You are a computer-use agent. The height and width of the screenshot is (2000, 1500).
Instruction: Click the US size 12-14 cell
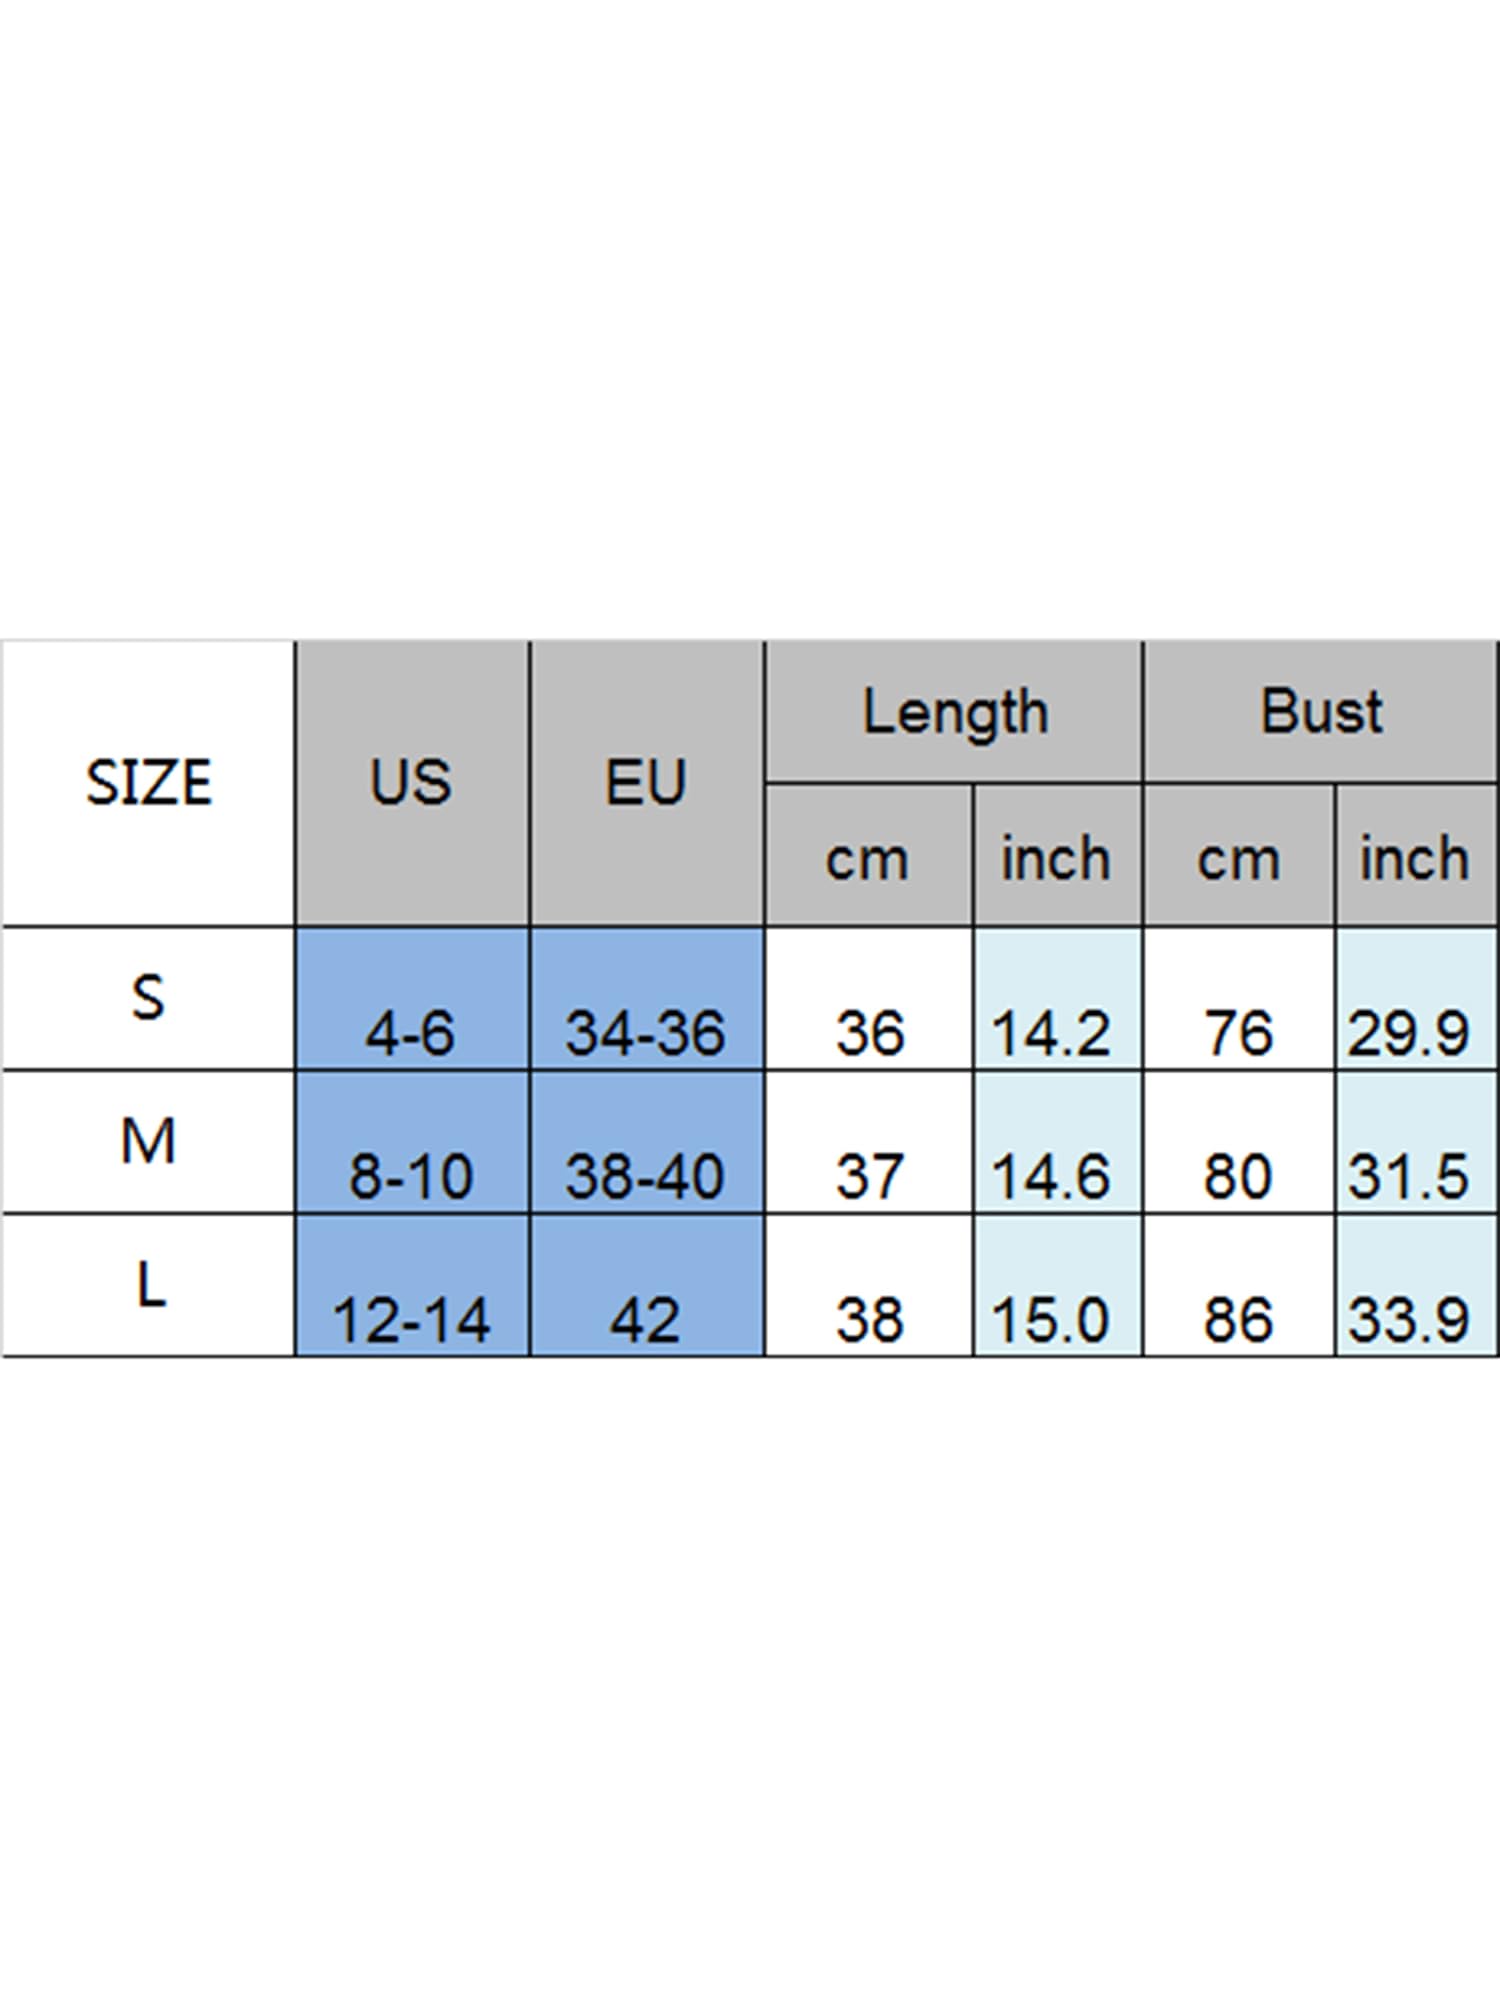(x=412, y=1285)
